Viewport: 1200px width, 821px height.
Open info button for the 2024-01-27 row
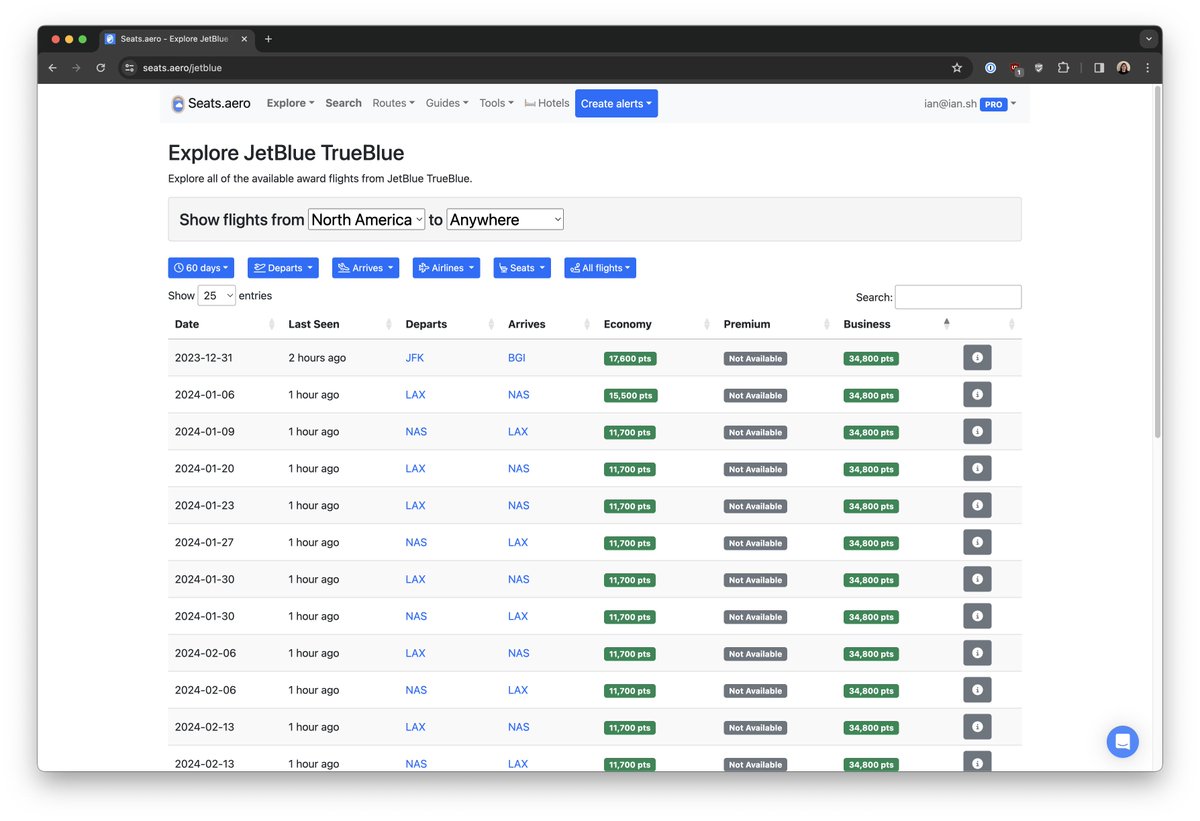(977, 542)
